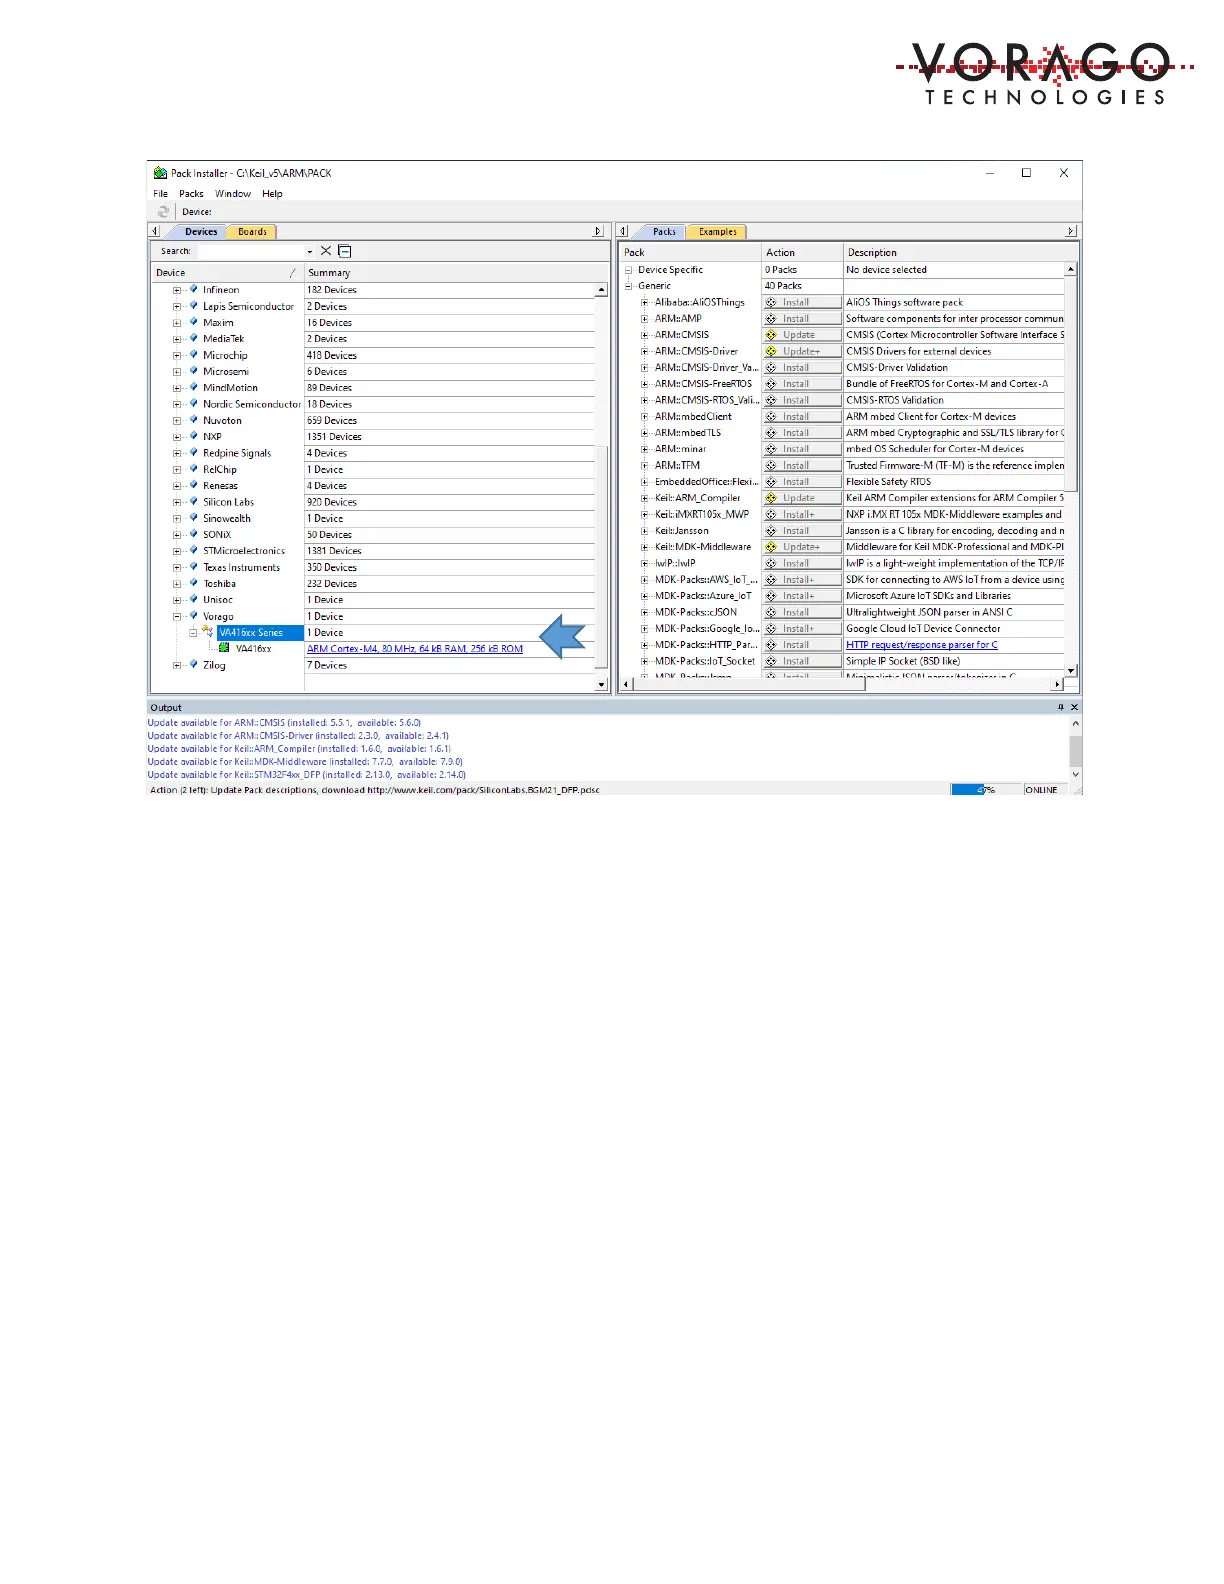Click the install icon for lwIP::lwIP
The image size is (1224, 1584).
771,563
